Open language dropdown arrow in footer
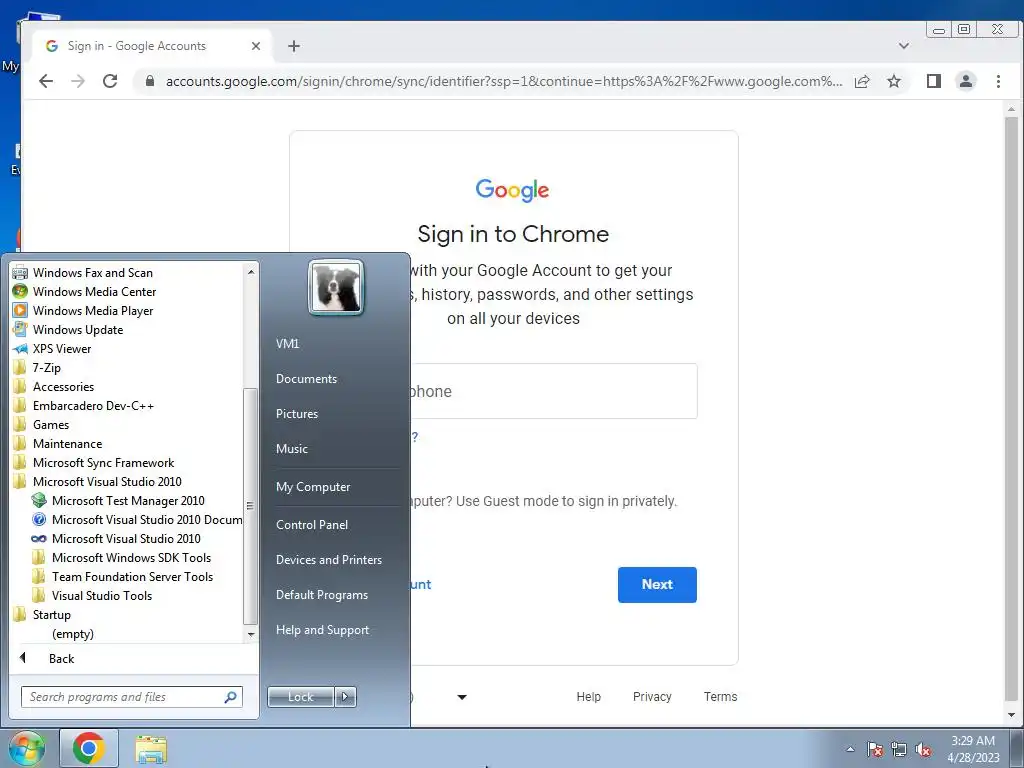Viewport: 1024px width, 768px height. (462, 697)
